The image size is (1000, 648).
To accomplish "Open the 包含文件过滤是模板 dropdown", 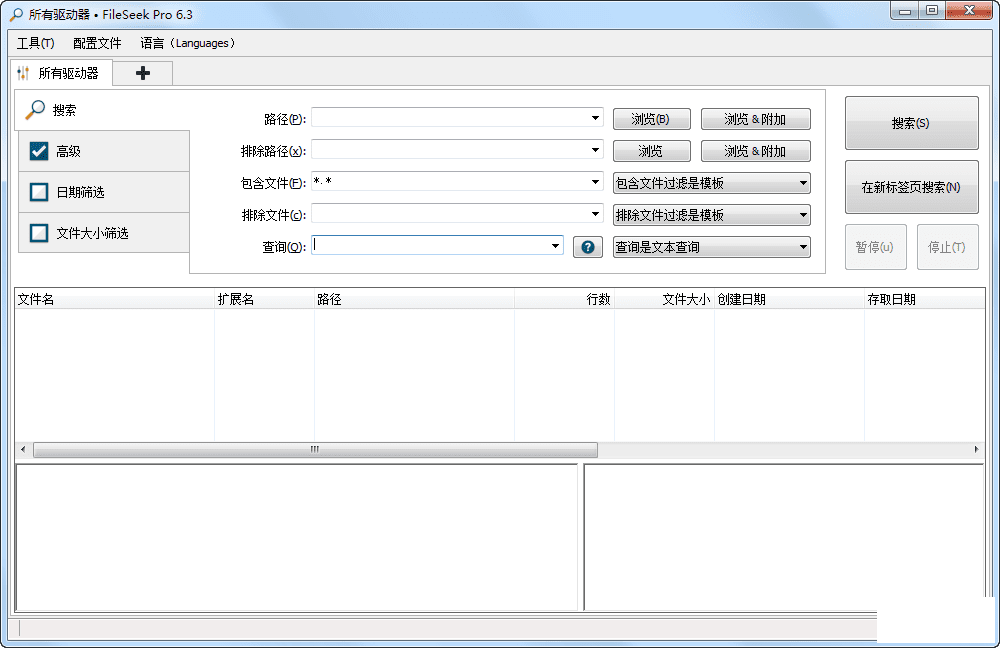I will (x=711, y=183).
